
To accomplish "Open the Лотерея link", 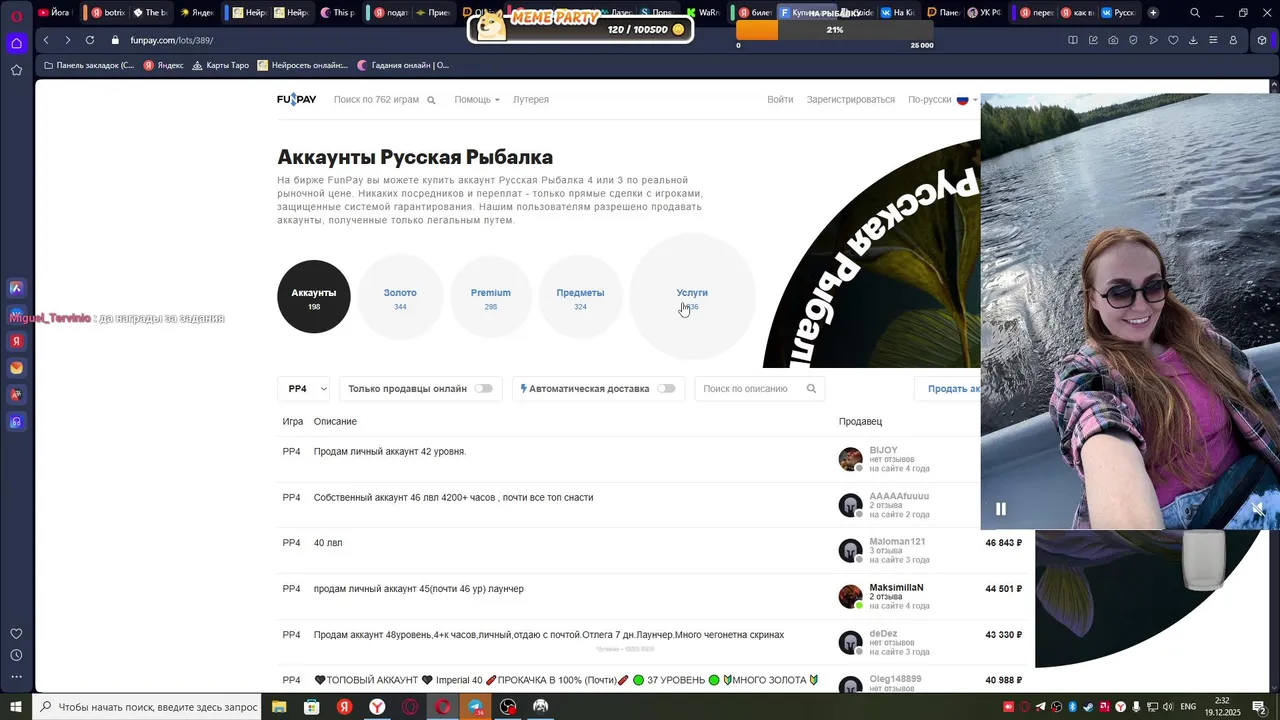I will click(531, 100).
